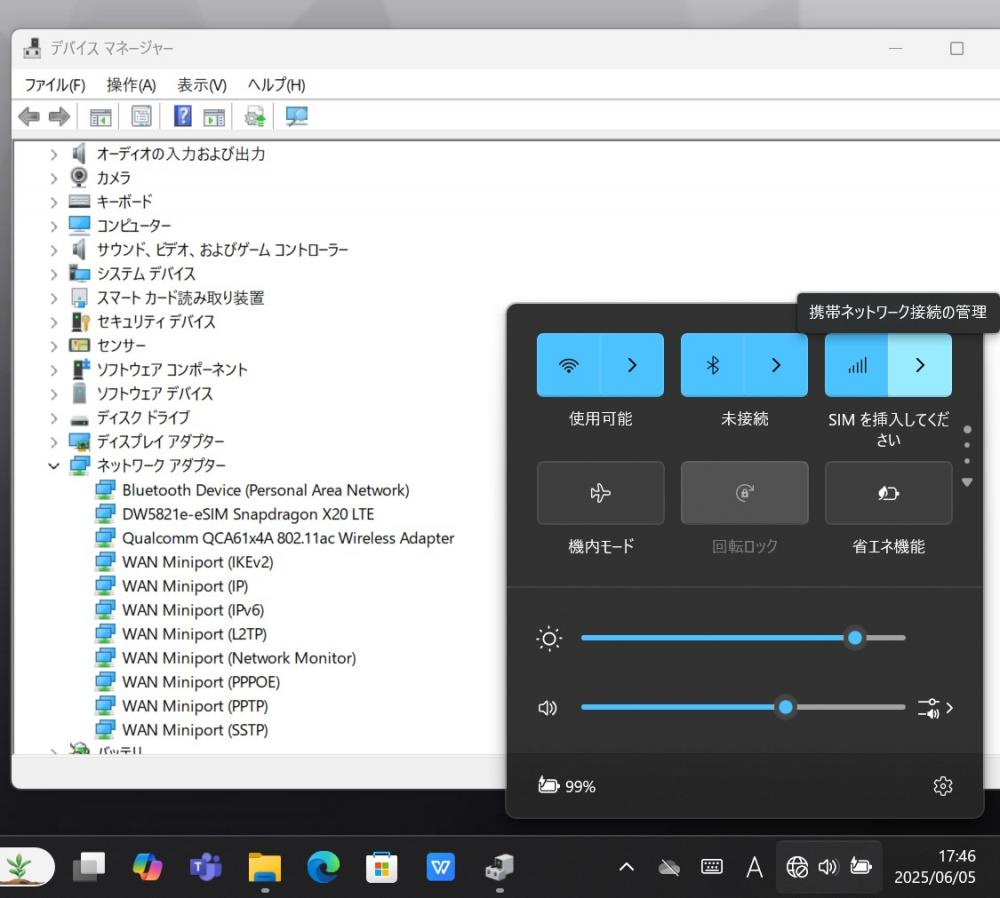1000x898 pixels.
Task: Click battery 99% indicator in quick settings
Action: [566, 786]
